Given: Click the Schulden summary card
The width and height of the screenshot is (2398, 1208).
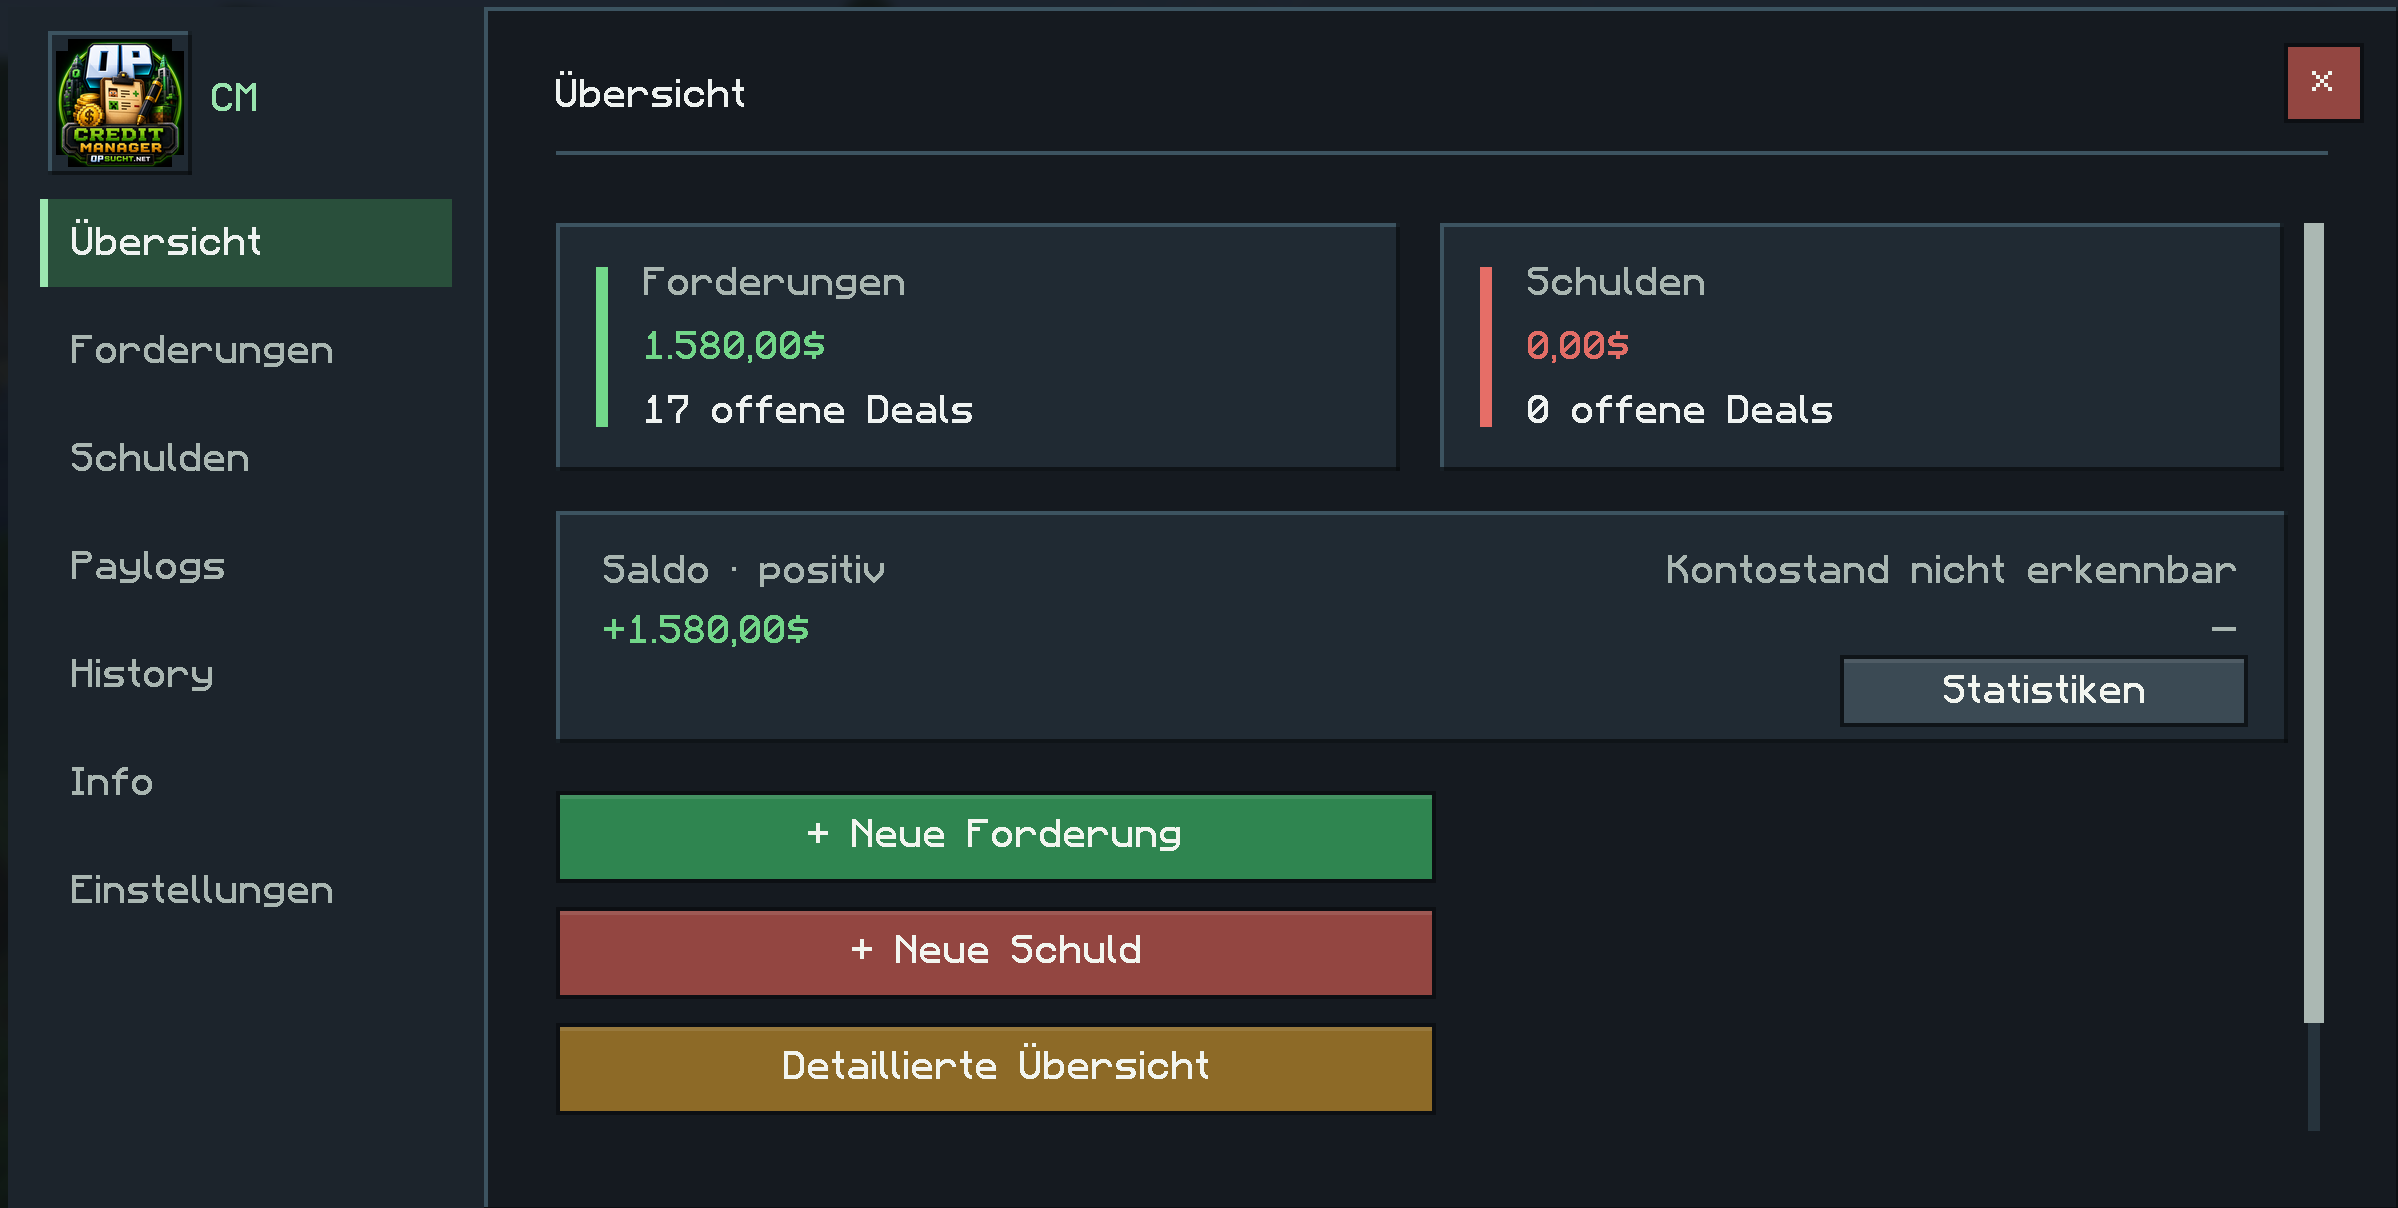Looking at the screenshot, I should (x=1860, y=346).
